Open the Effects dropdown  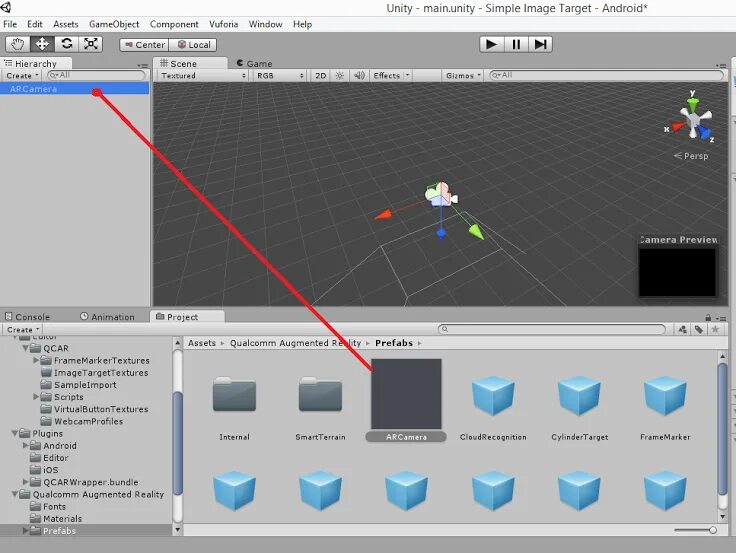[391, 76]
